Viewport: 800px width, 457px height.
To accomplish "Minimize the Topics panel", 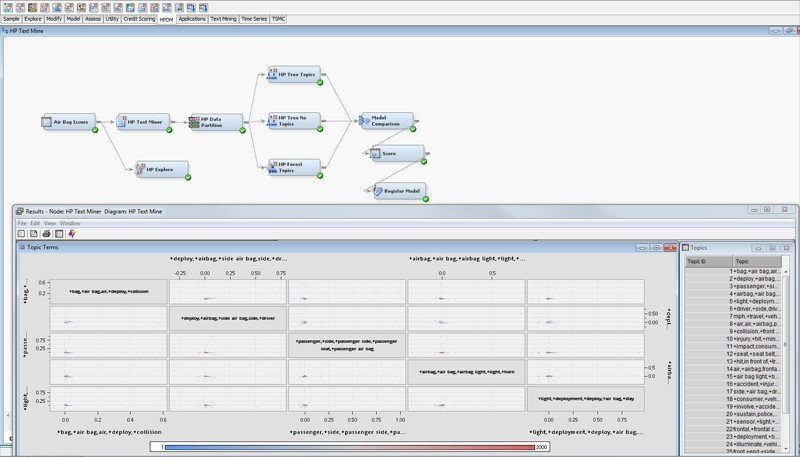I will [758, 248].
